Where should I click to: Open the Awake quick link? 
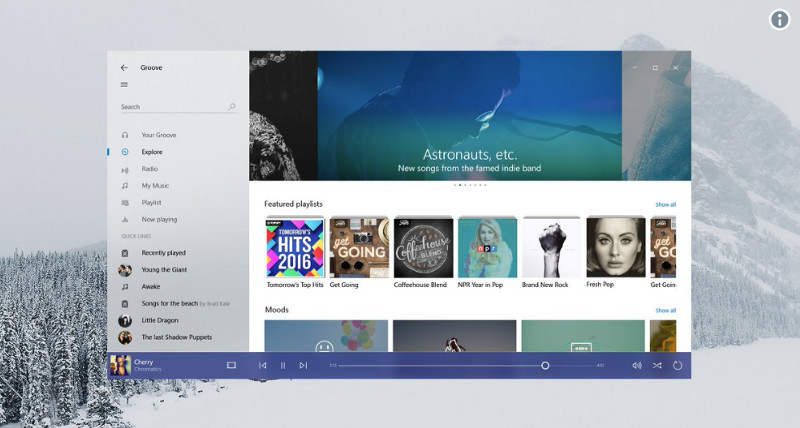(x=151, y=287)
